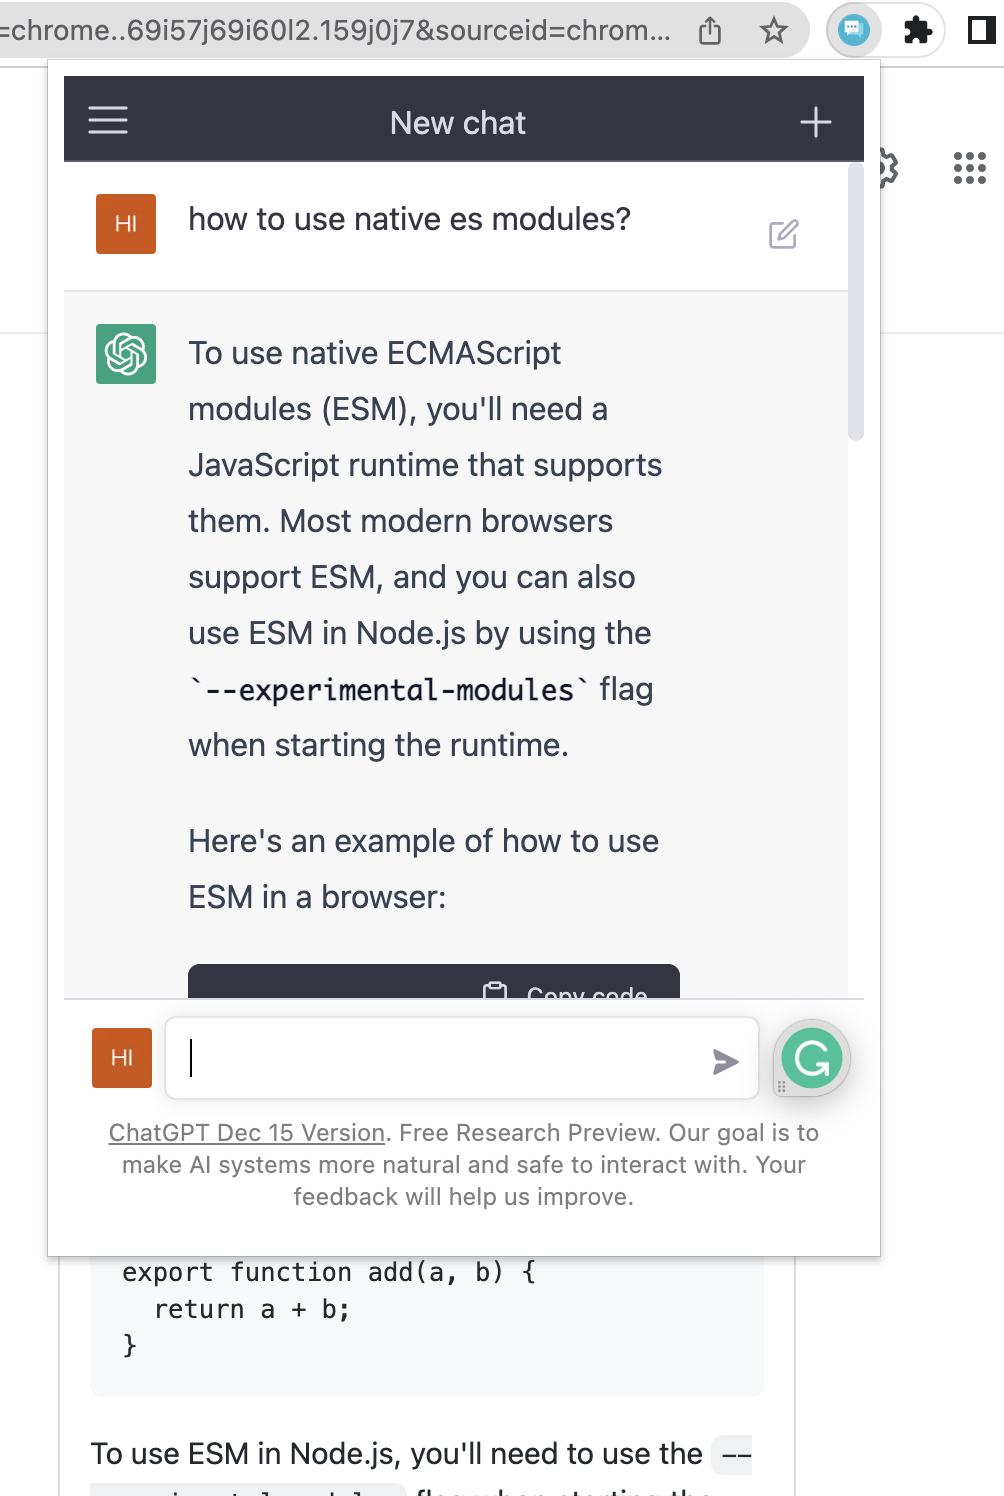Start a new chat with the plus icon

pyautogui.click(x=815, y=121)
